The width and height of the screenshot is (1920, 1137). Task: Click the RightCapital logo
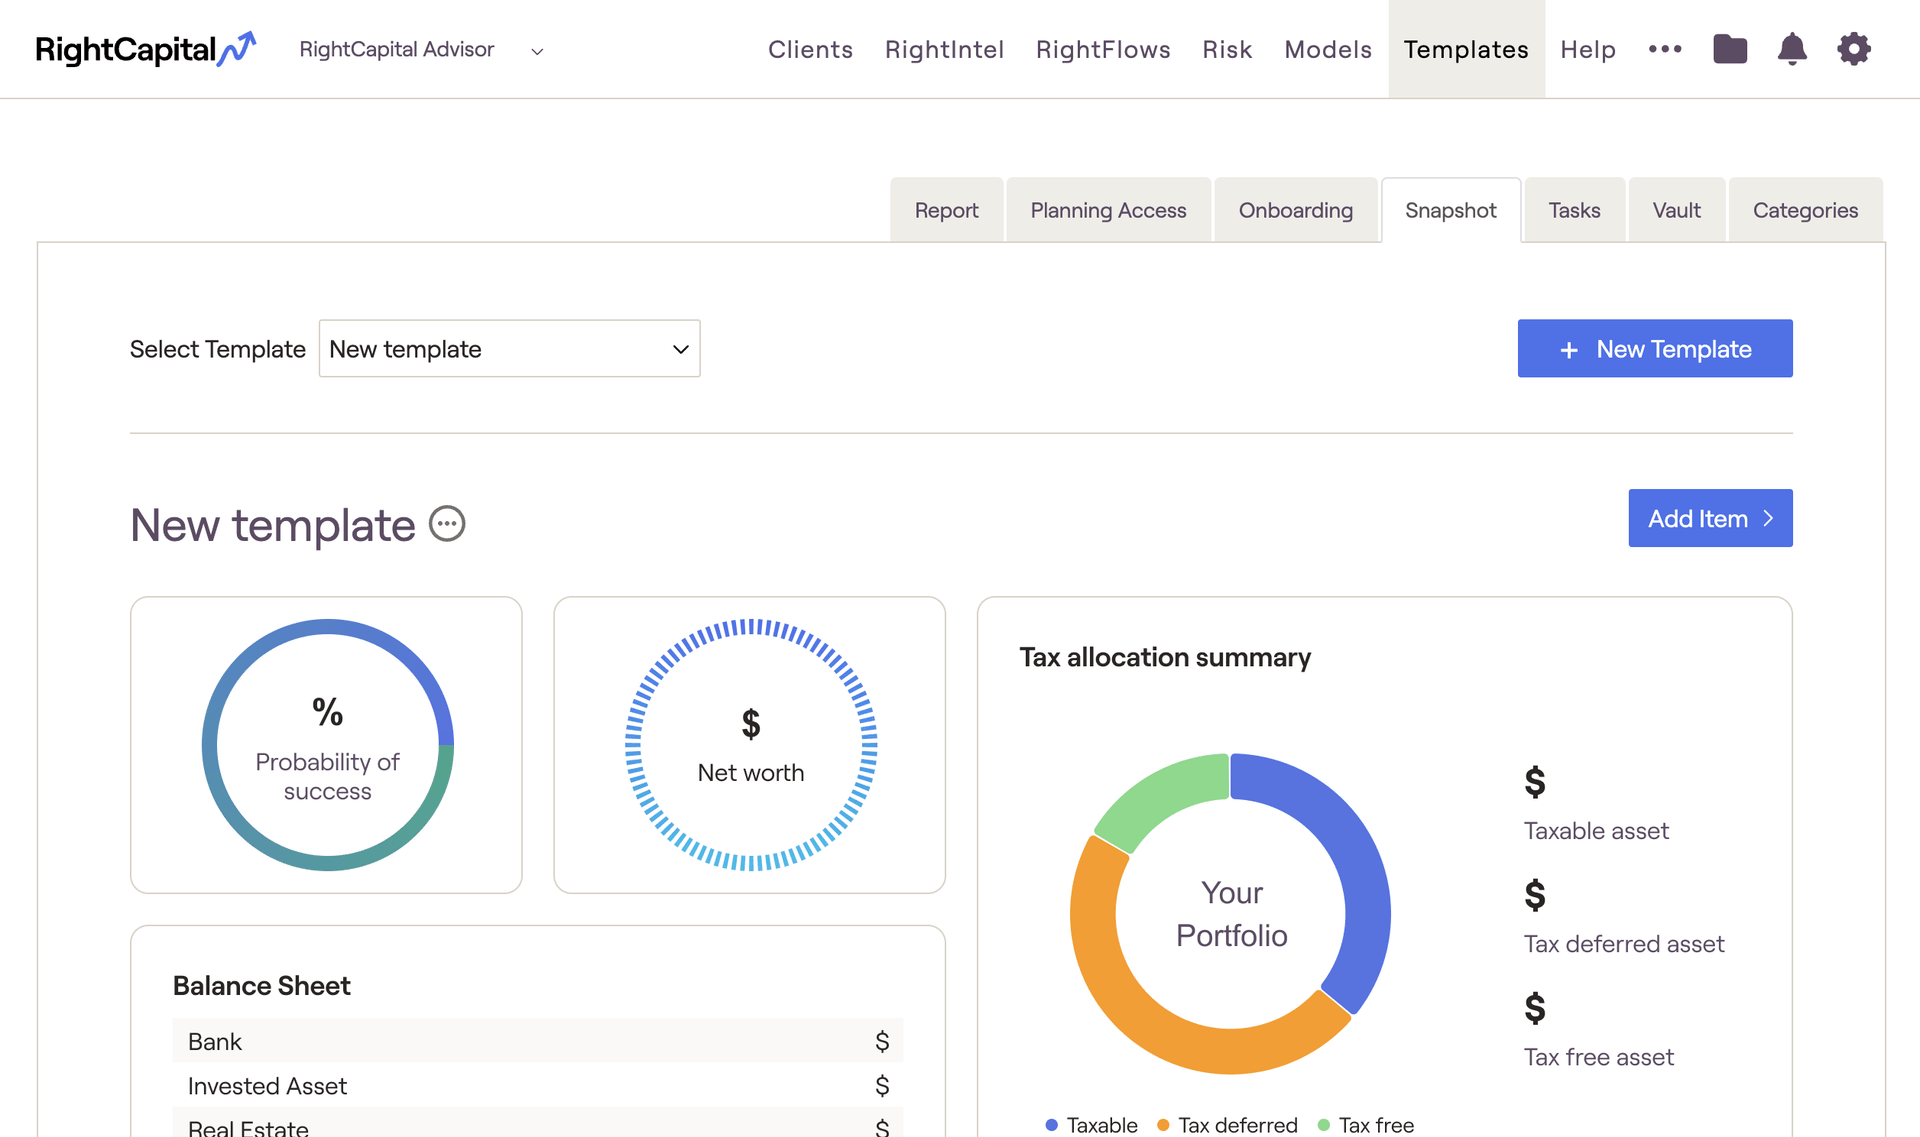click(x=145, y=49)
